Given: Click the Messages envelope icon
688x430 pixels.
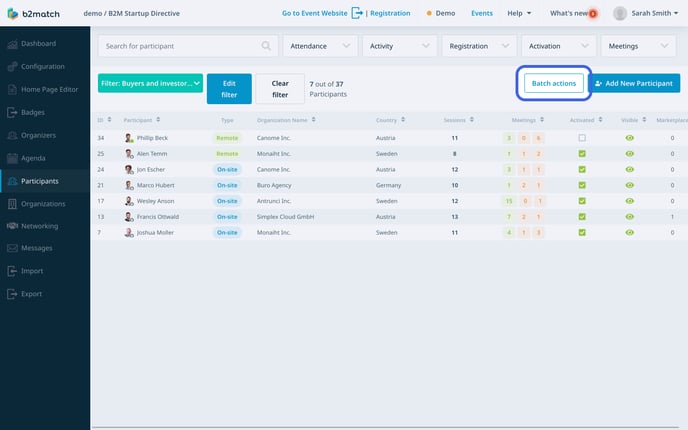Looking at the screenshot, I should [12, 248].
